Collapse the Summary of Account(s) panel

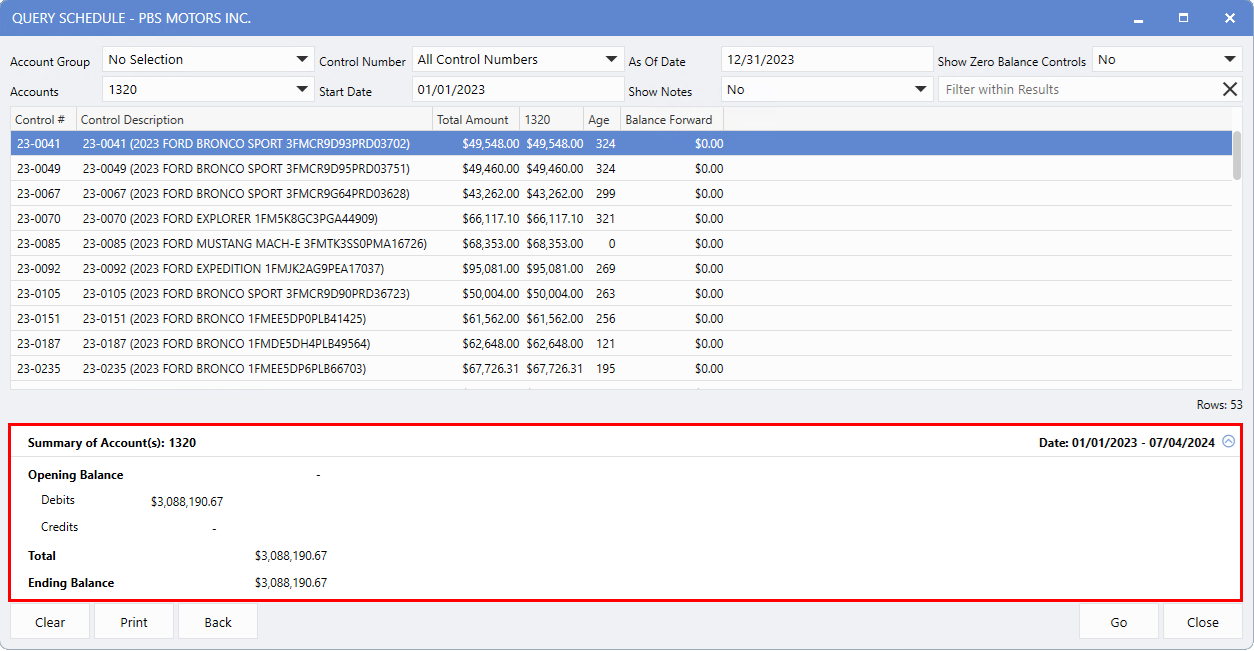click(1229, 441)
